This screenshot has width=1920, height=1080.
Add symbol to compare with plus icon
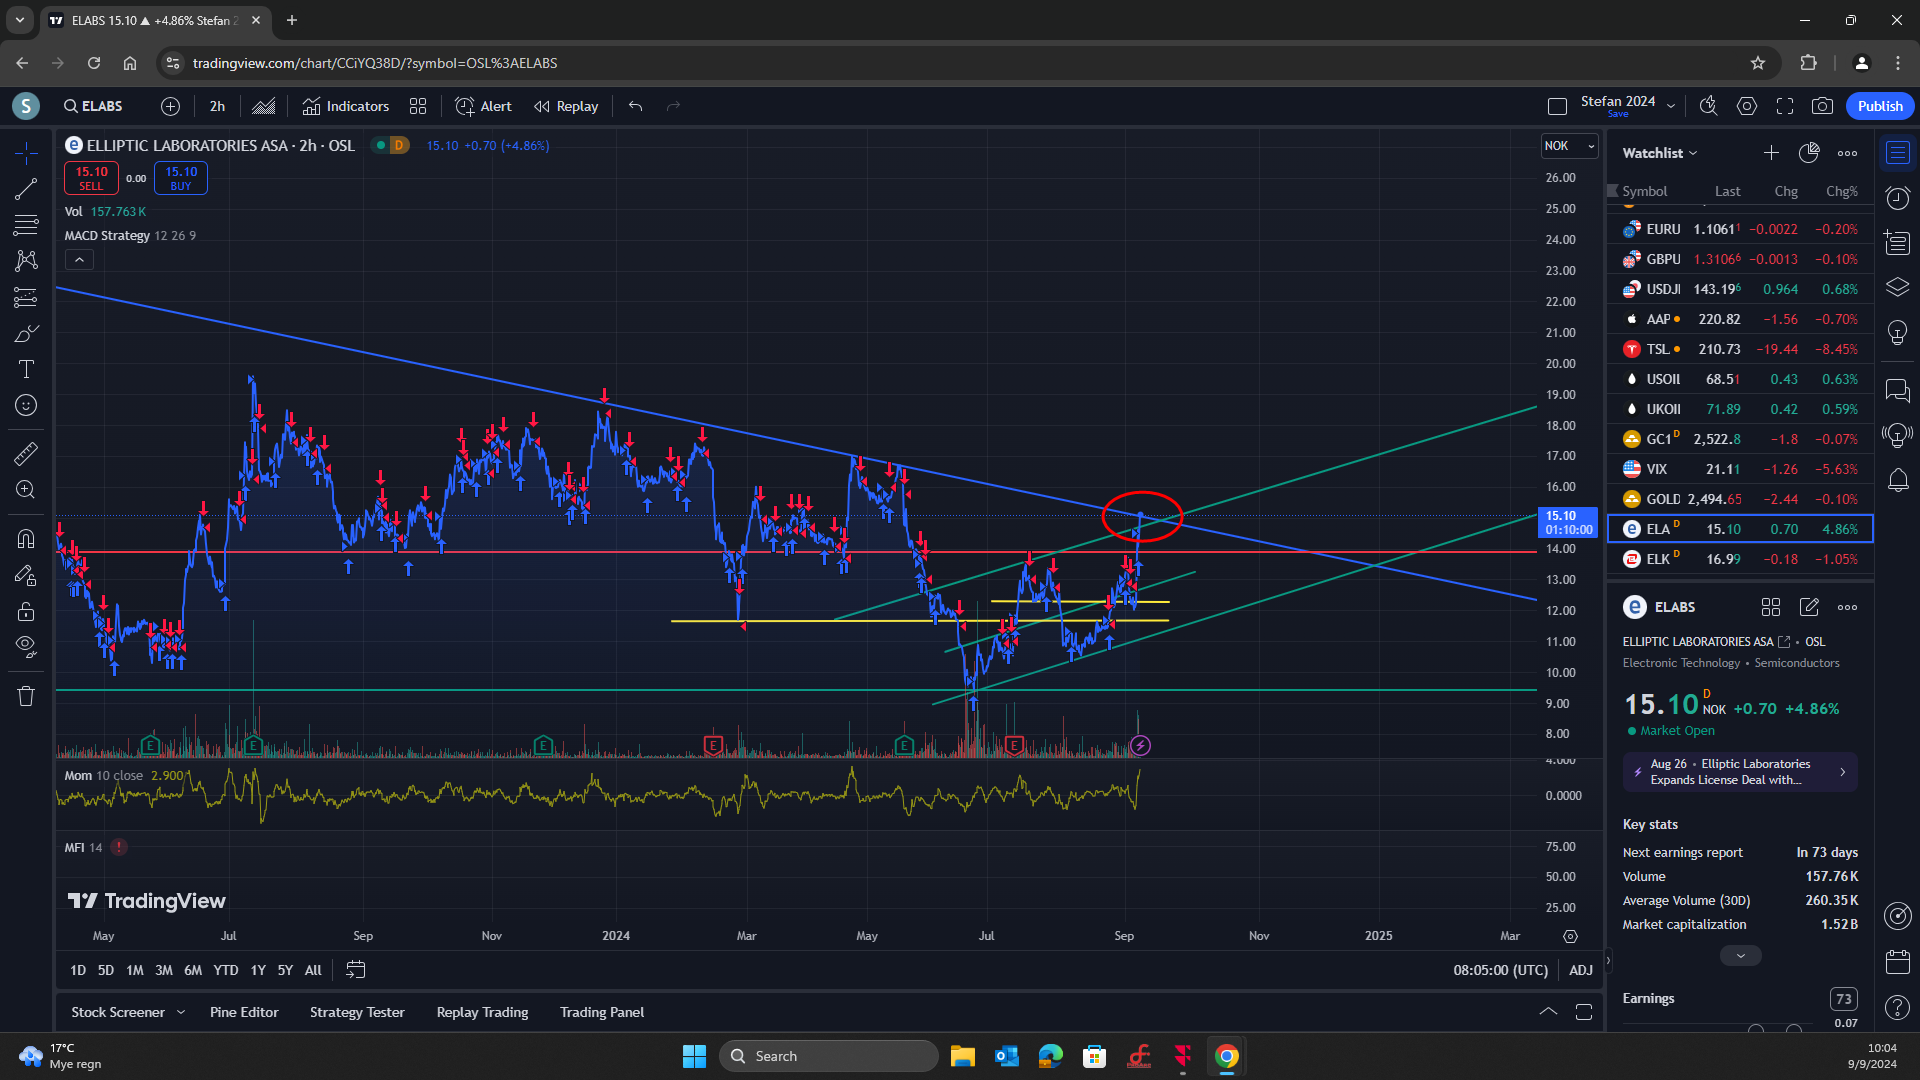click(x=170, y=106)
